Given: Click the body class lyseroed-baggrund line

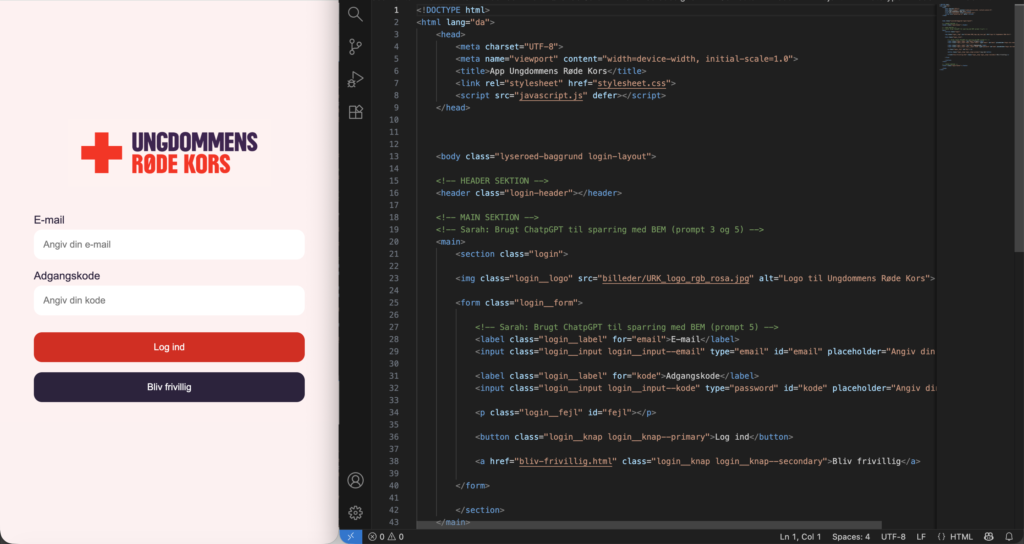Looking at the screenshot, I should point(546,156).
